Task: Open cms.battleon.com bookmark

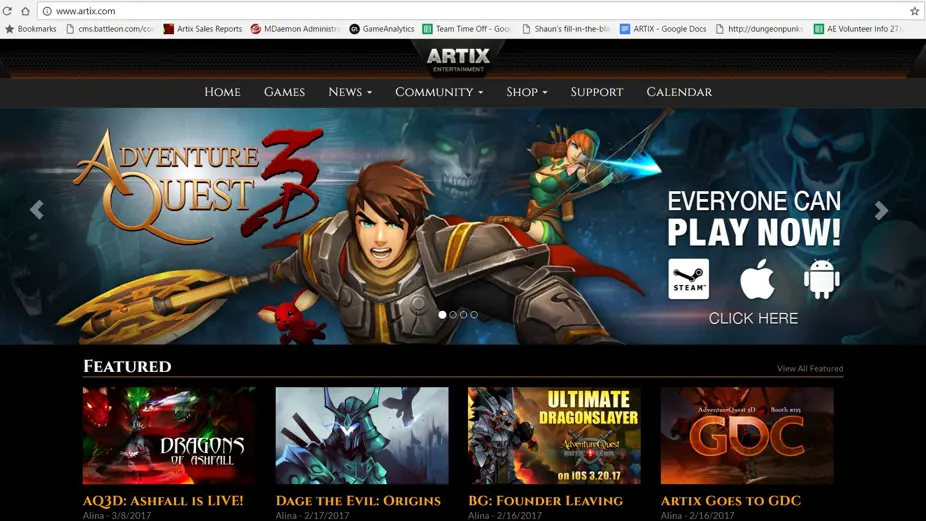Action: 110,28
